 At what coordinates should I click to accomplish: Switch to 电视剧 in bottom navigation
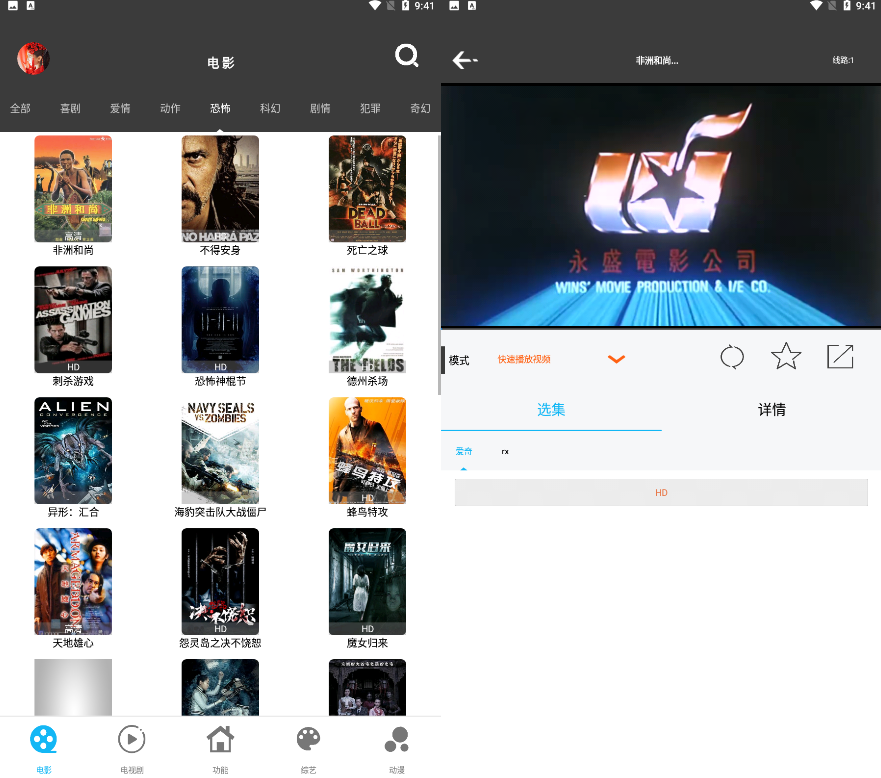(x=132, y=746)
